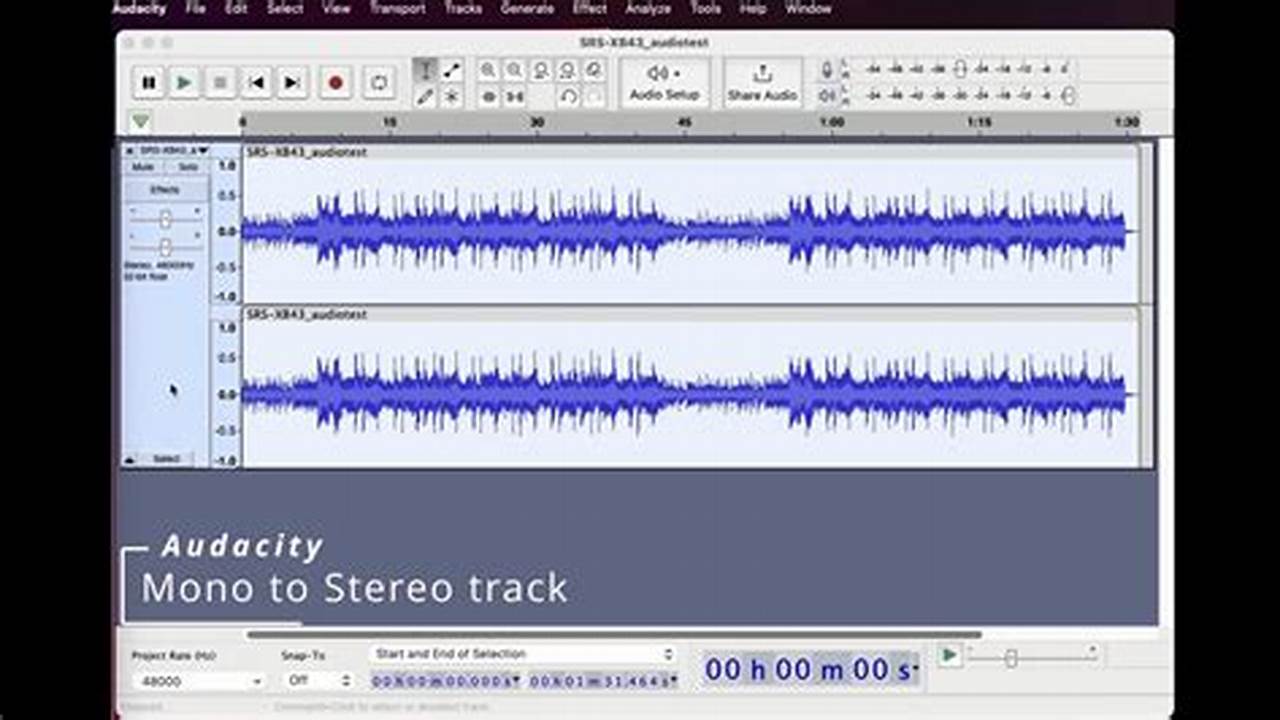Image resolution: width=1280 pixels, height=720 pixels.
Task: Click the microphone record meter icon
Action: click(x=827, y=69)
